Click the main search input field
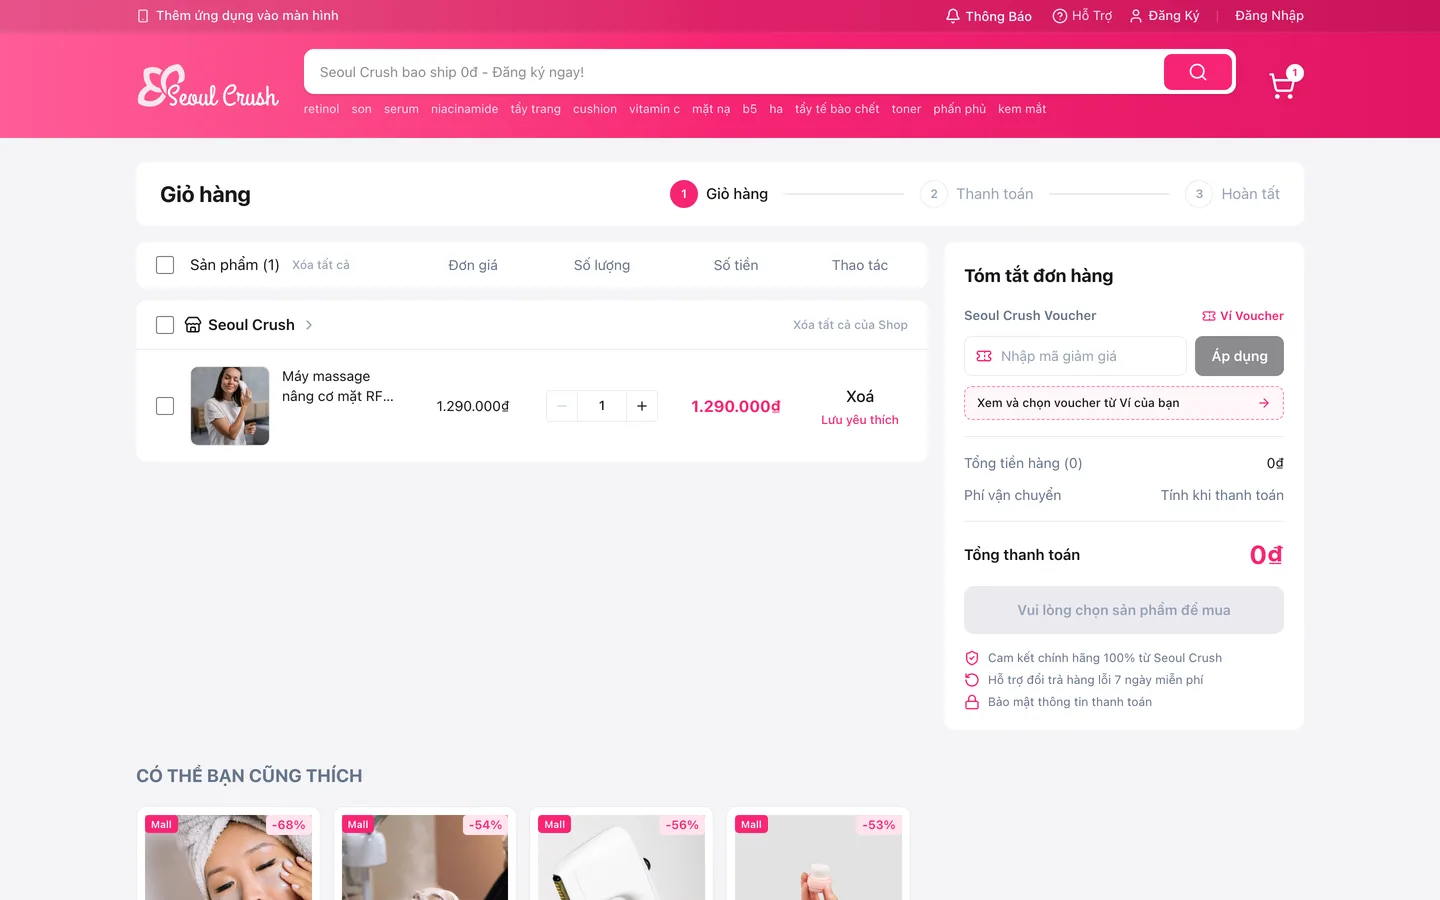The image size is (1440, 900). [734, 72]
